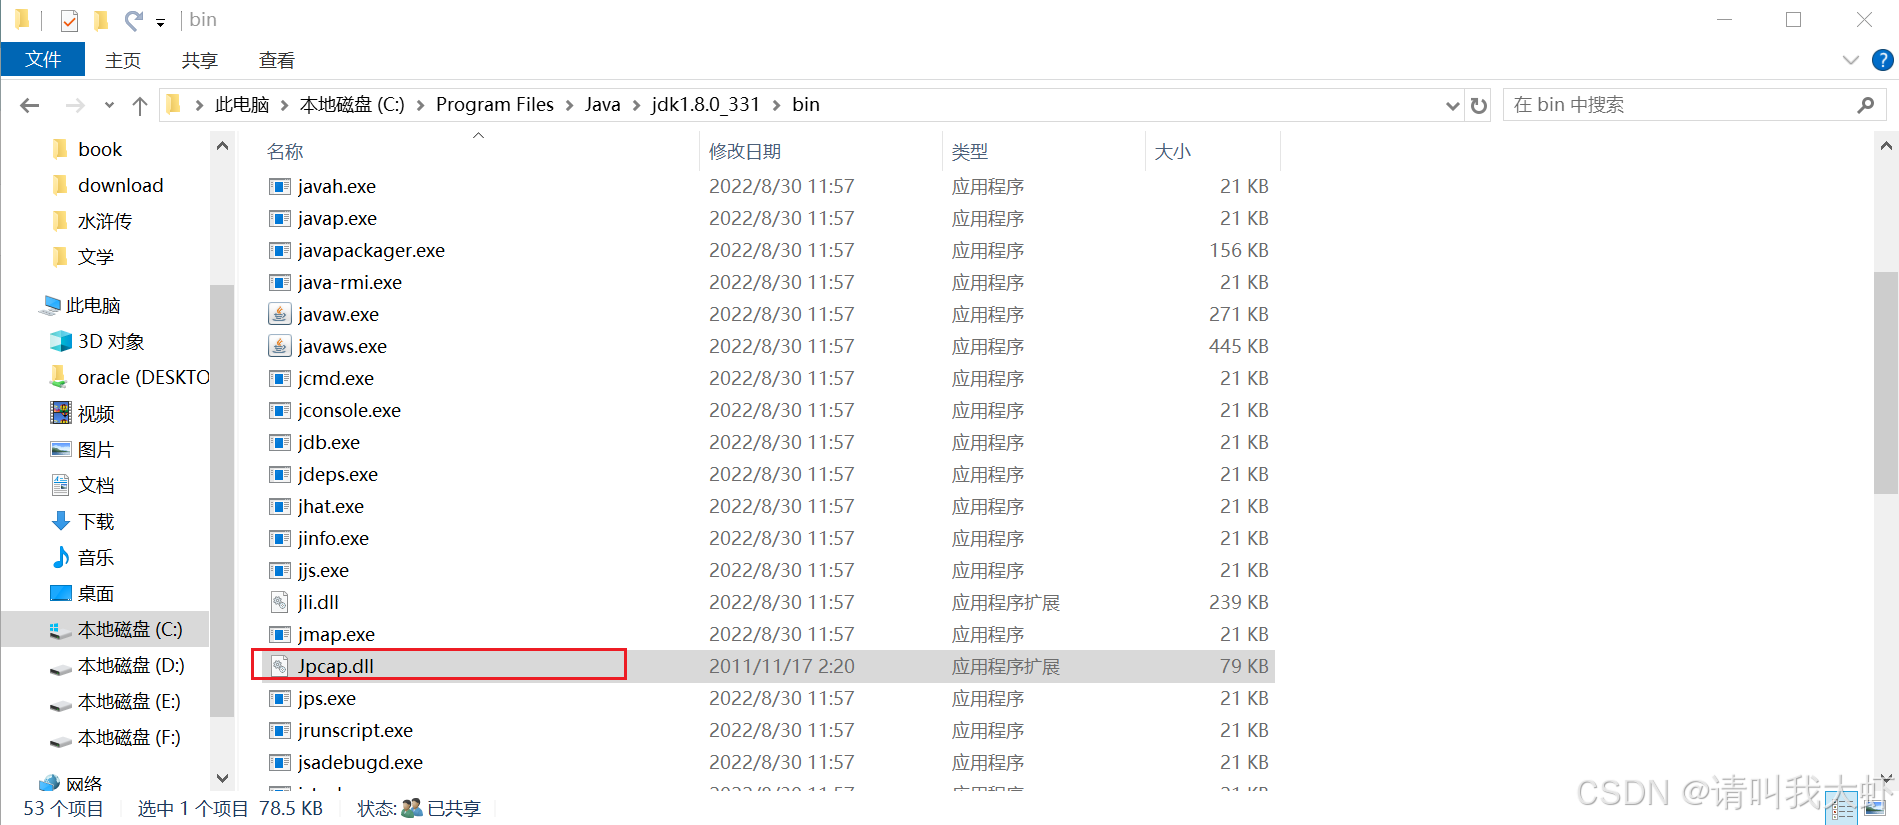Click the 下载 arrow icon in sidebar
The image size is (1899, 825).
61,521
